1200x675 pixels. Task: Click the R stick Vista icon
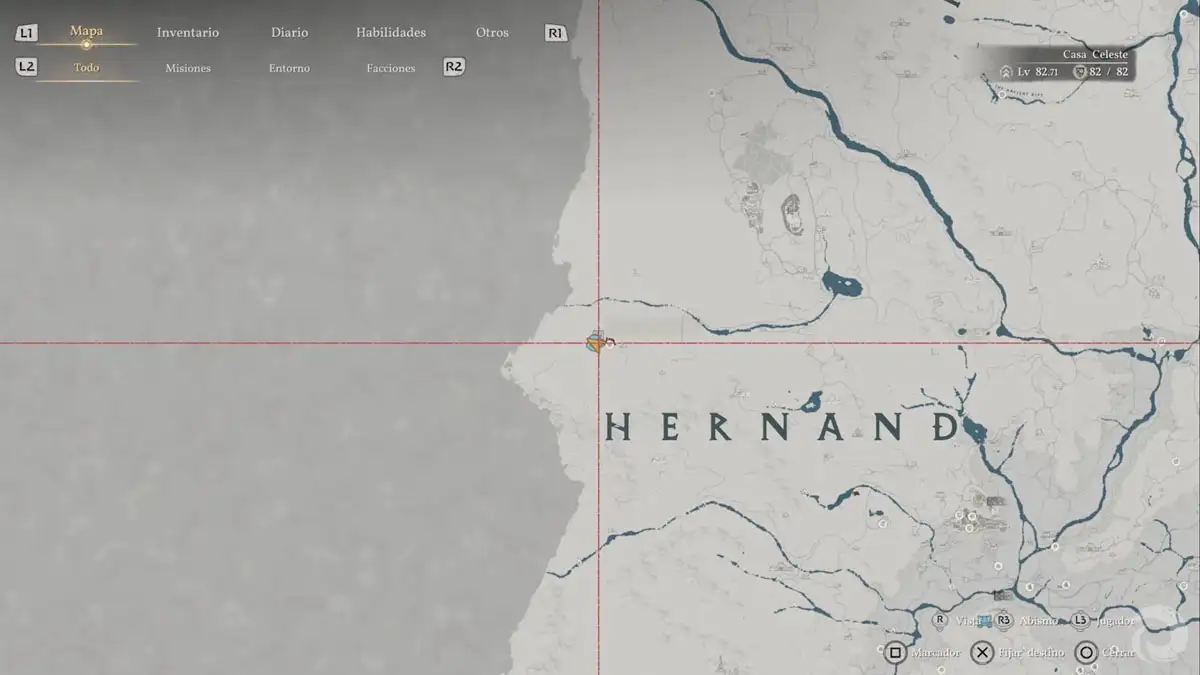[x=940, y=620]
